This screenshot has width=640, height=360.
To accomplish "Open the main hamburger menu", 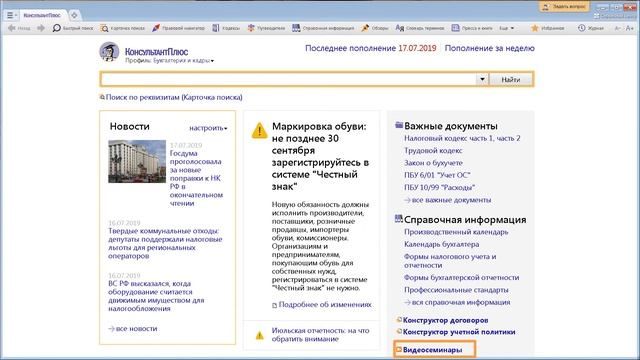I will (x=11, y=16).
